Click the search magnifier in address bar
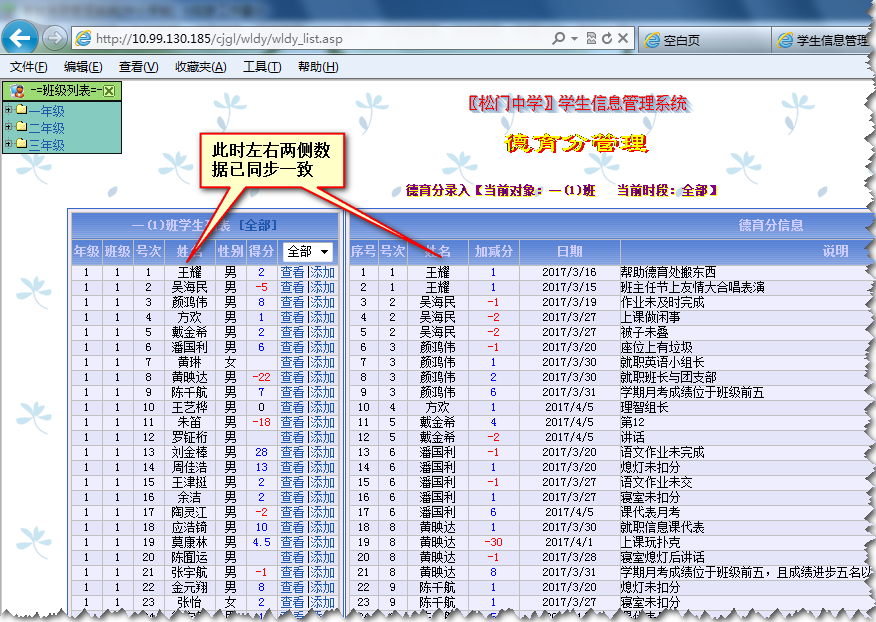This screenshot has height=622, width=876. (x=559, y=39)
